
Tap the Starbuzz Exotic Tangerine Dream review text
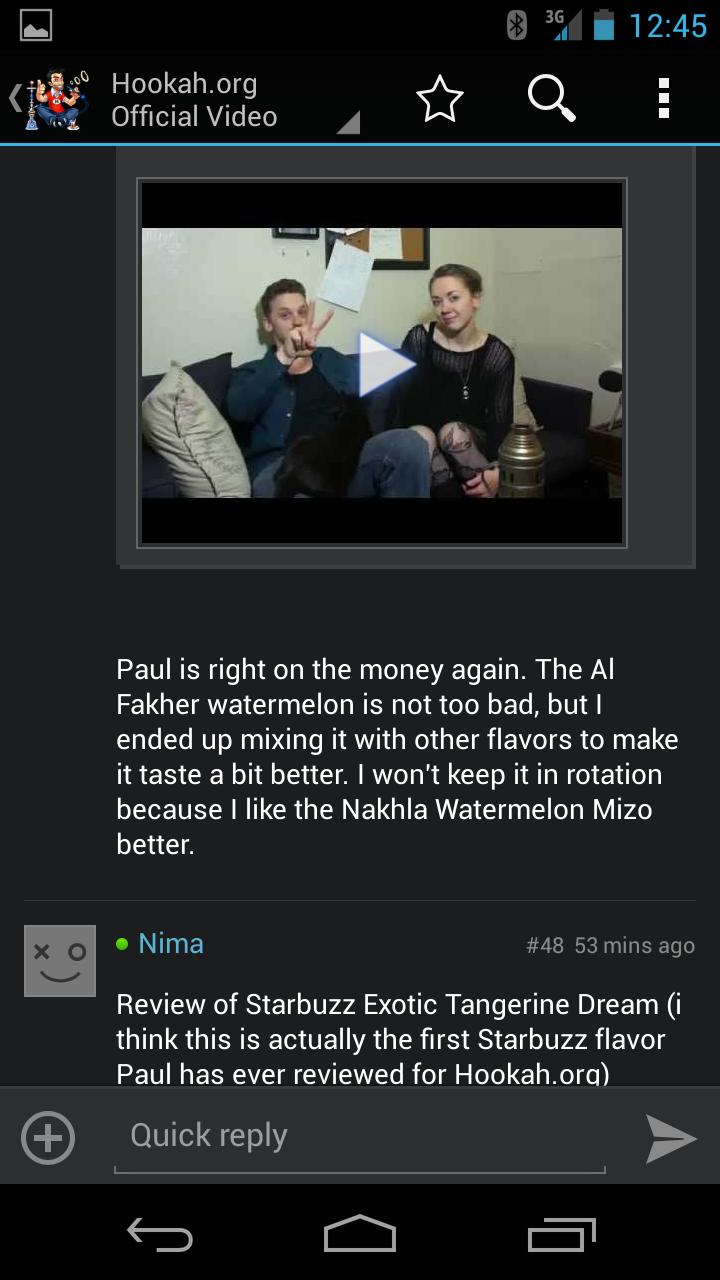click(x=399, y=1039)
